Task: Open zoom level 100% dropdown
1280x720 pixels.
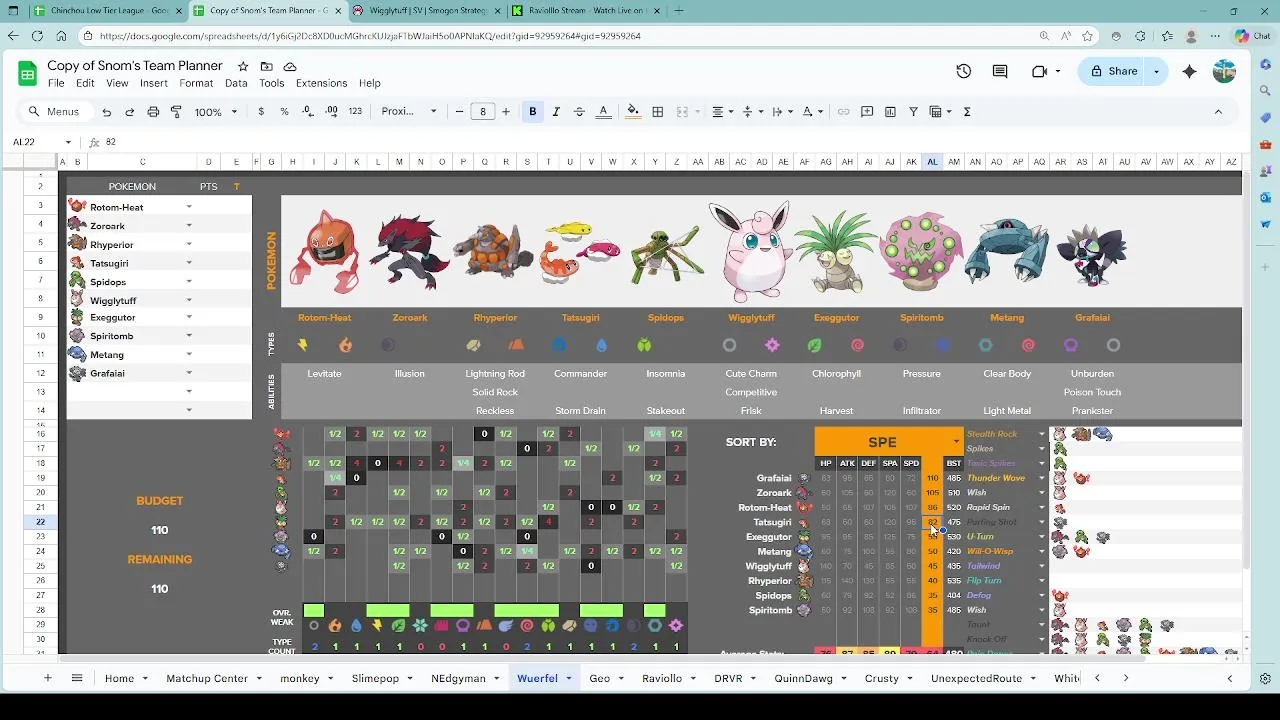Action: (215, 112)
